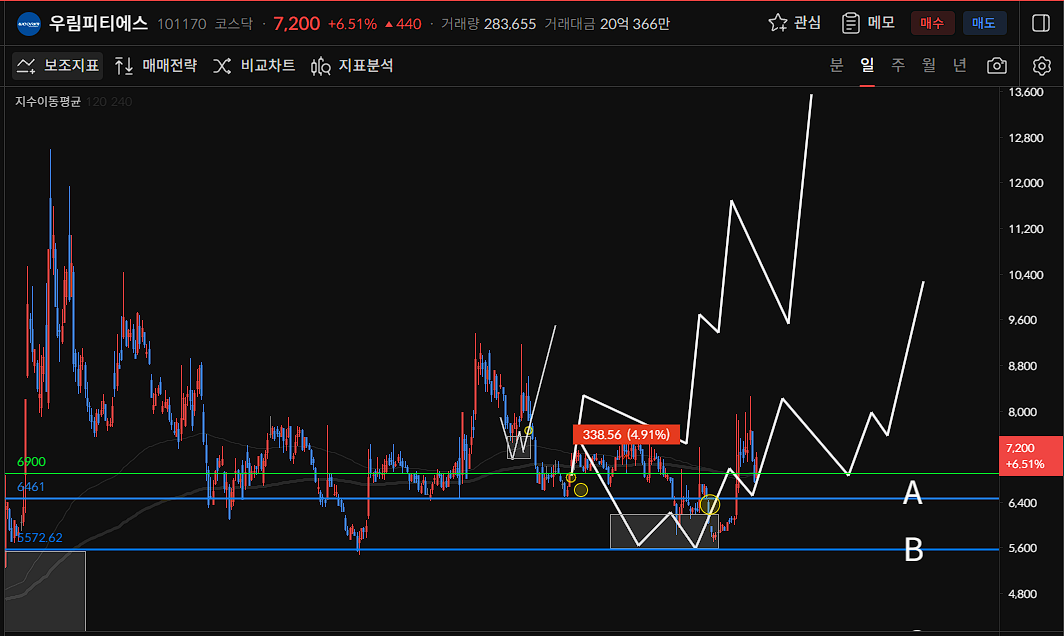Click the green 6900 line label
The image size is (1064, 636).
tap(31, 462)
